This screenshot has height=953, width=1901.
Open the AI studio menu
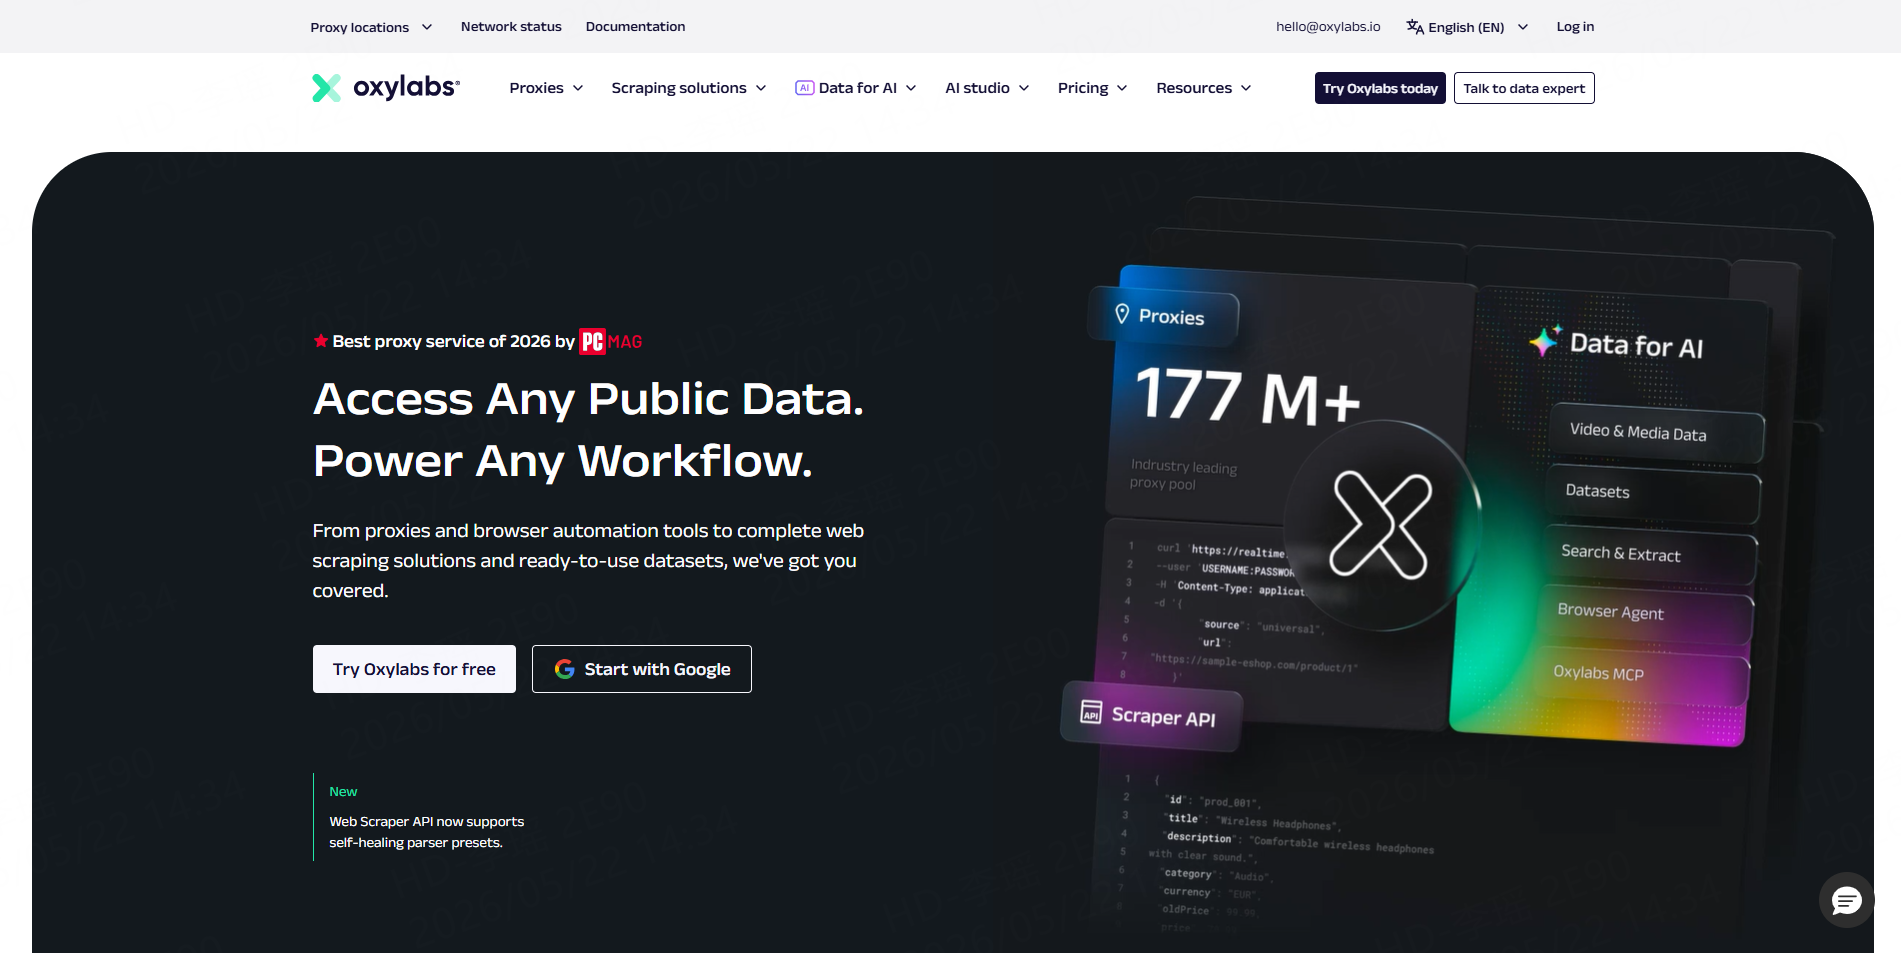tap(987, 88)
